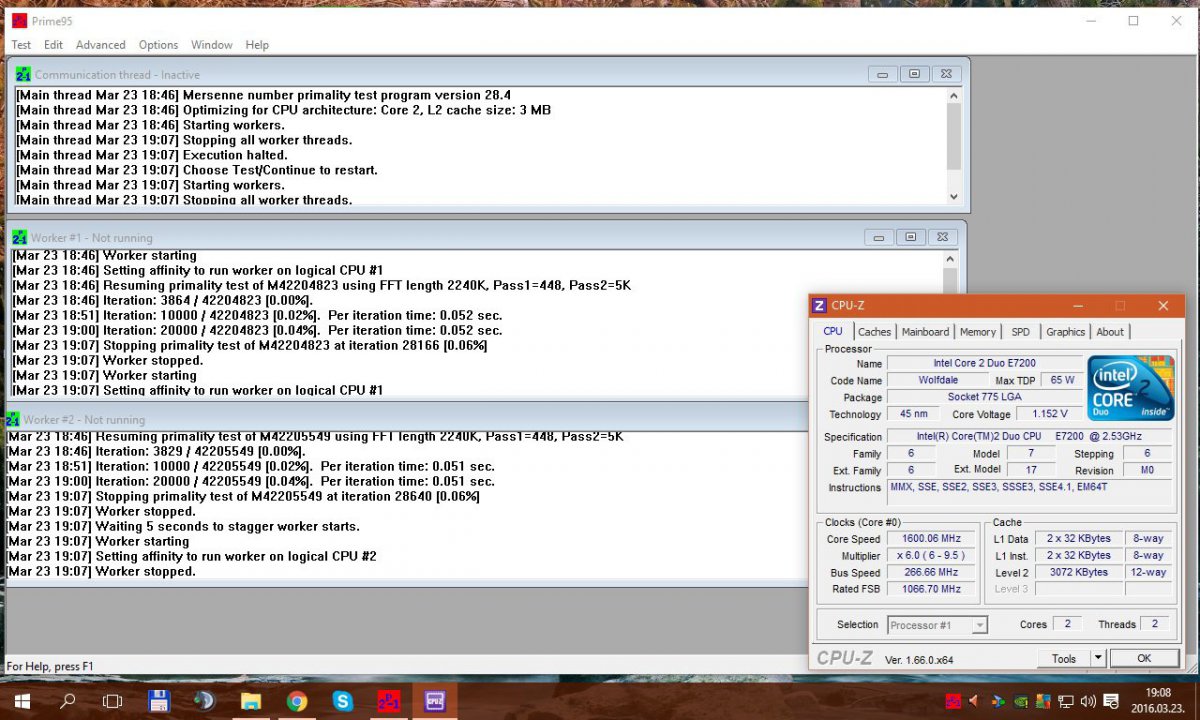Open the floppy disk app on the taskbar
Screen dimensions: 1200x720
tap(158, 701)
